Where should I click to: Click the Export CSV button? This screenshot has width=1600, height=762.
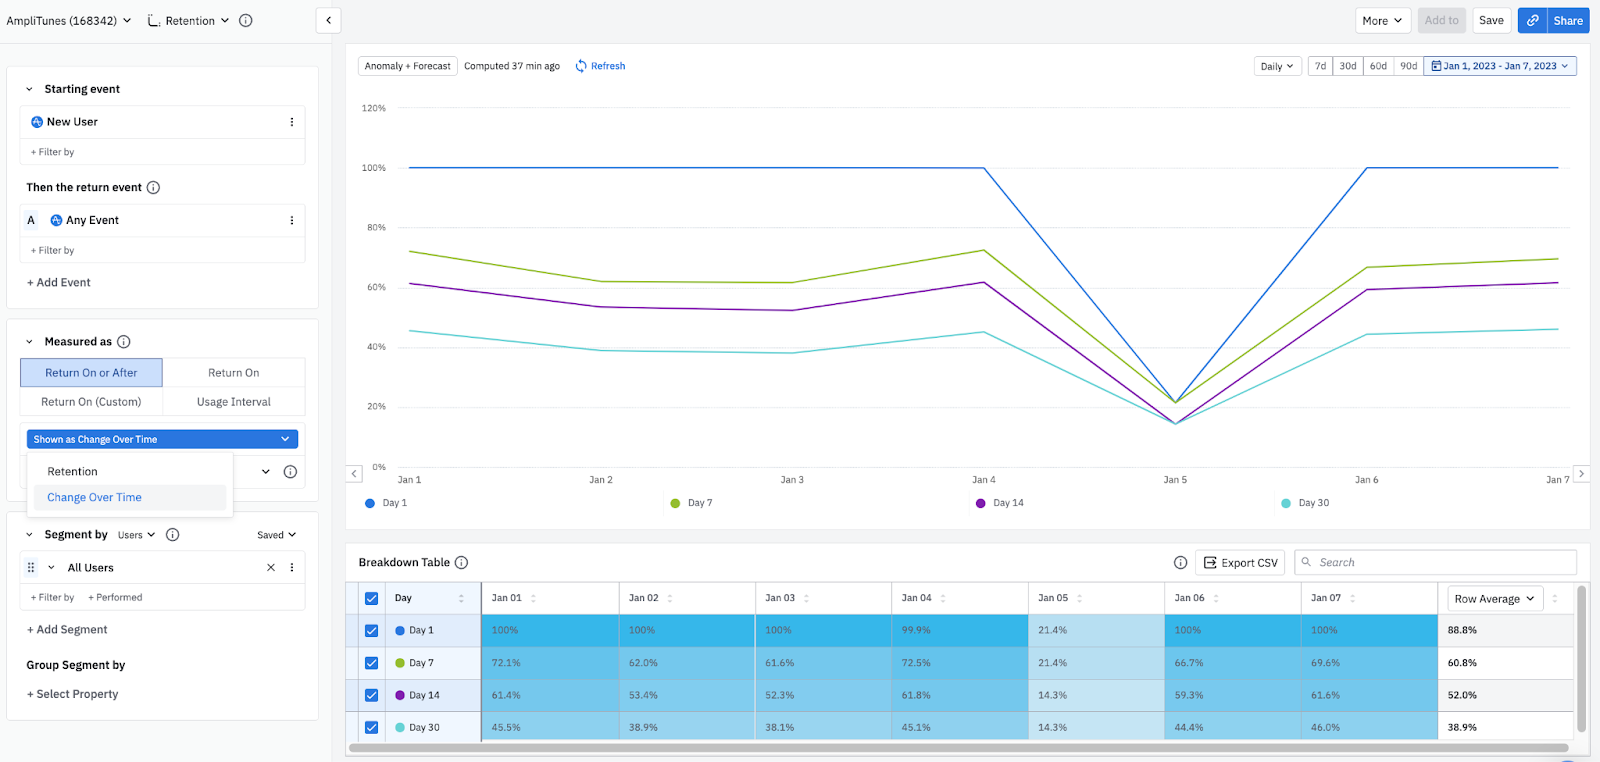point(1240,563)
